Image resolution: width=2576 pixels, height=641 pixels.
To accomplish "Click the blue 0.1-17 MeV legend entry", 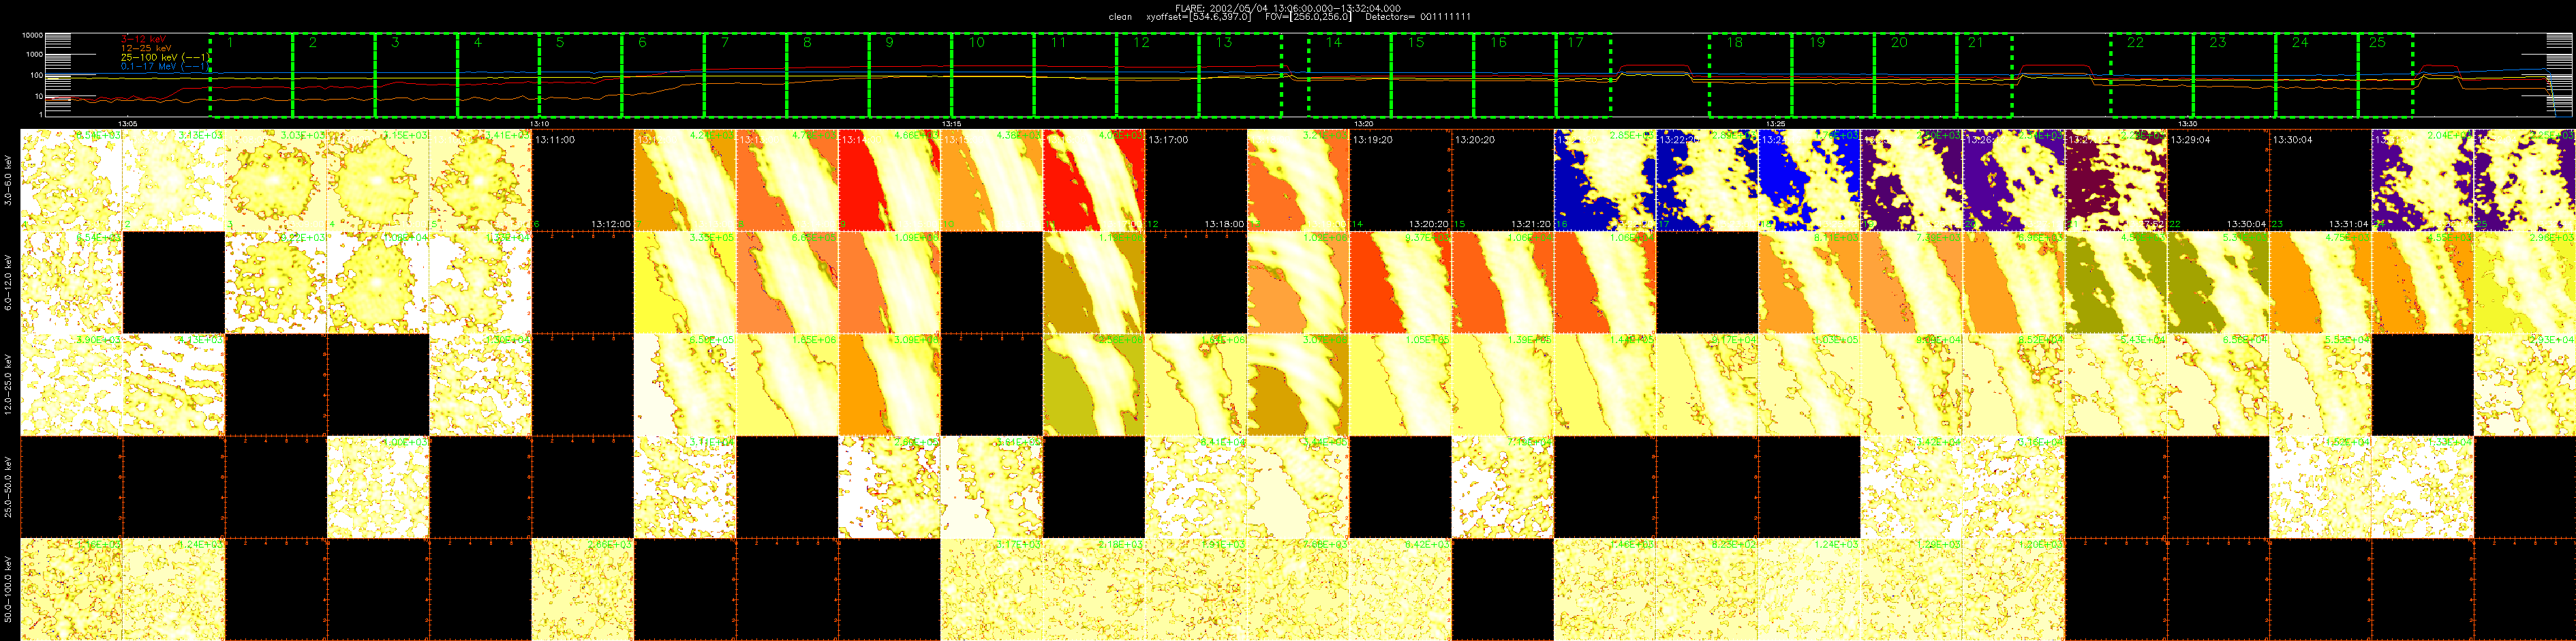I will pyautogui.click(x=164, y=67).
